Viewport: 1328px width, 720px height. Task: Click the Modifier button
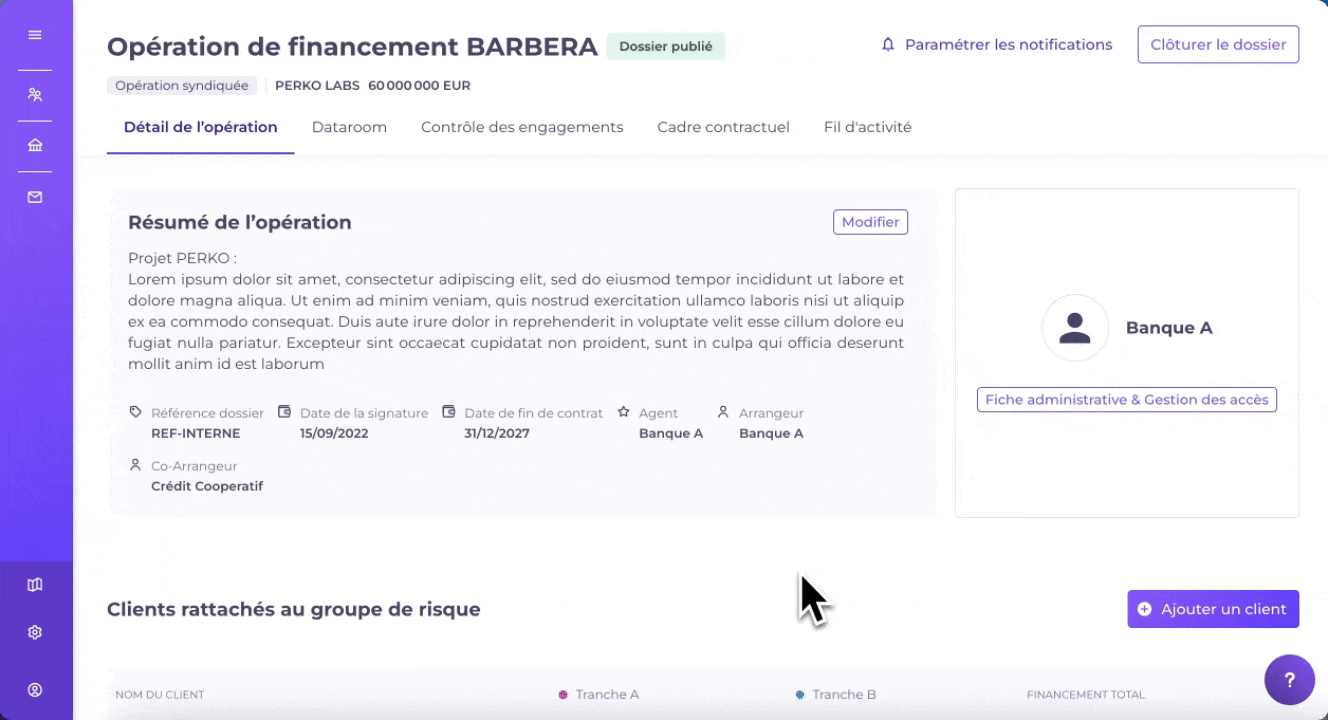coord(870,222)
